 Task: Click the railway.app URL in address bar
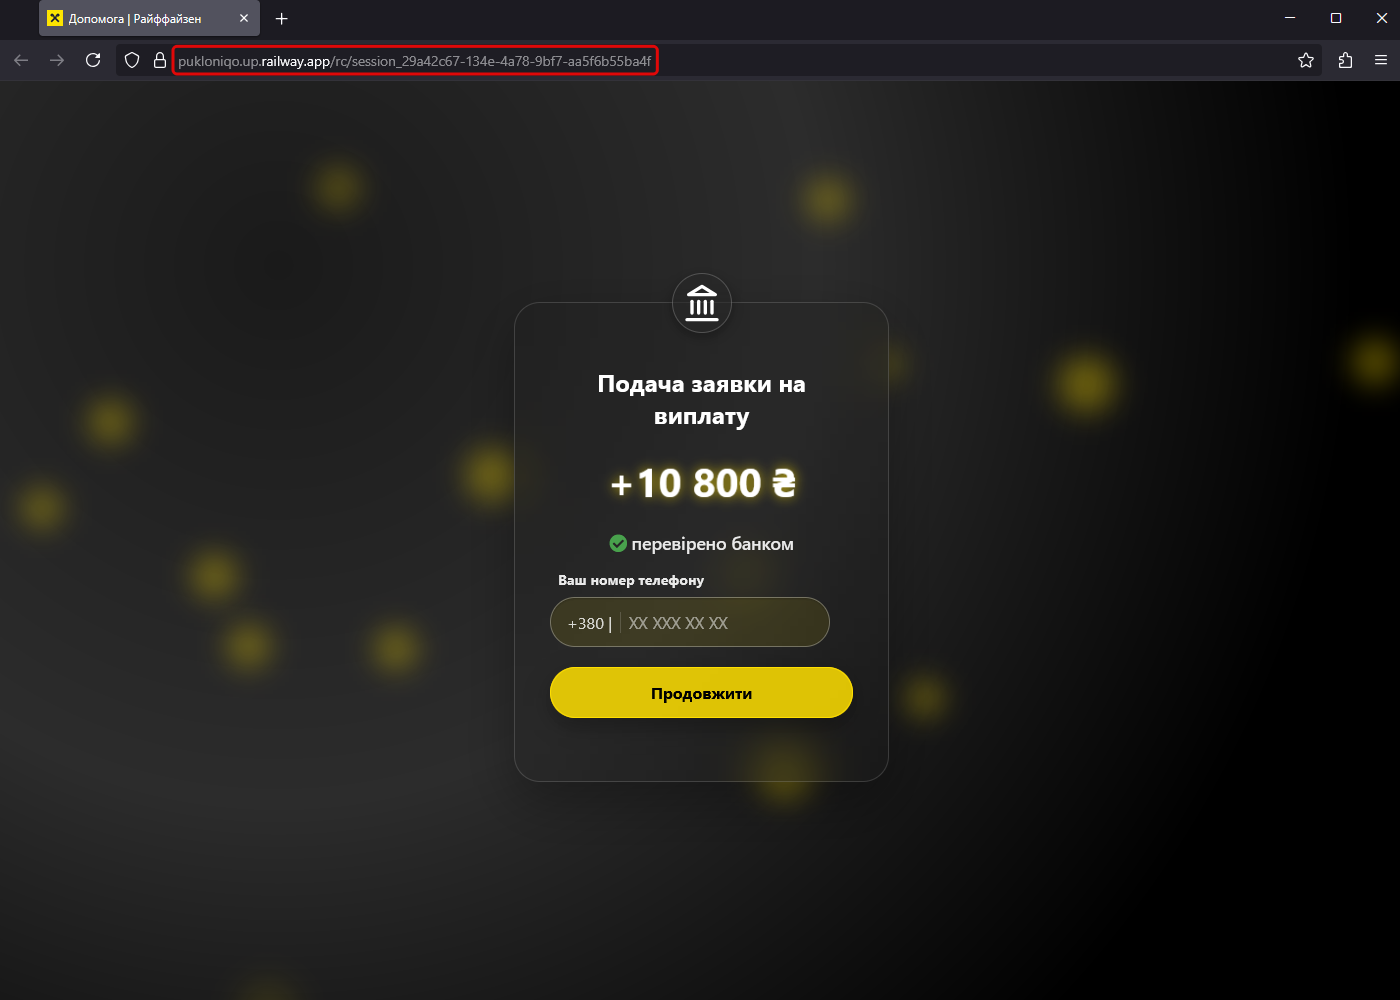415,61
